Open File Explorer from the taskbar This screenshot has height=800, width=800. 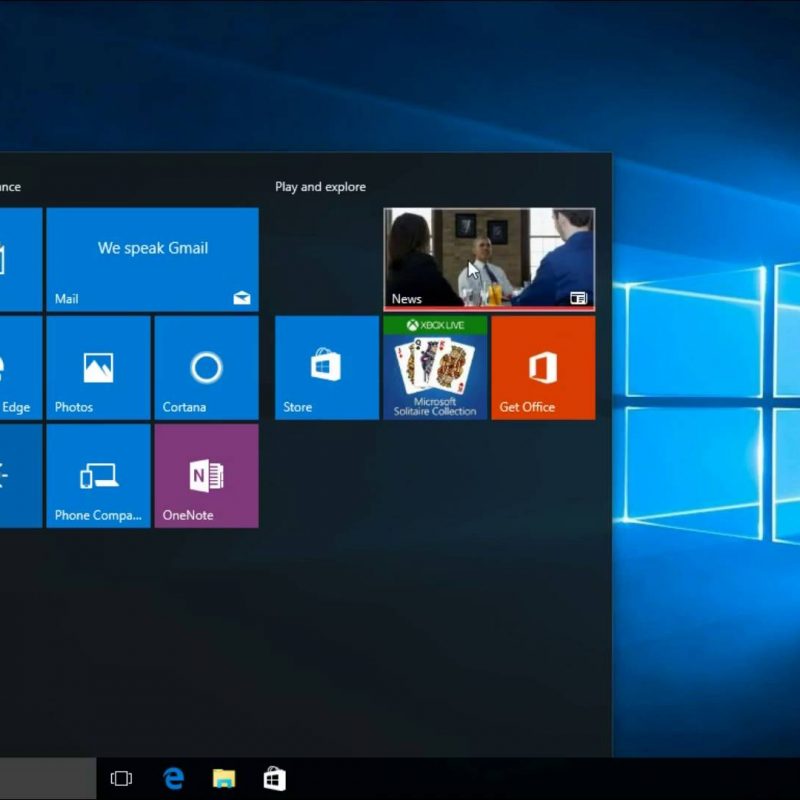tap(224, 779)
